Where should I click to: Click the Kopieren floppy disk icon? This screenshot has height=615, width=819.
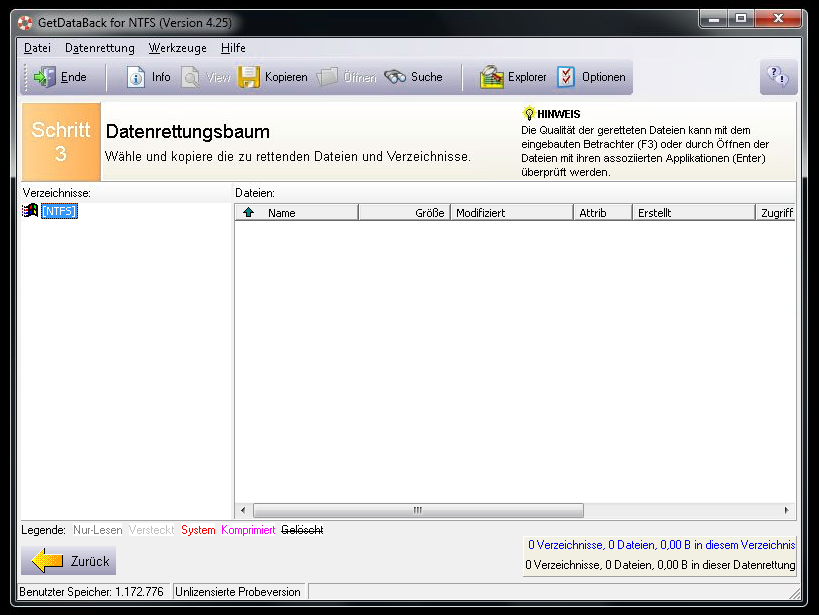(x=249, y=77)
